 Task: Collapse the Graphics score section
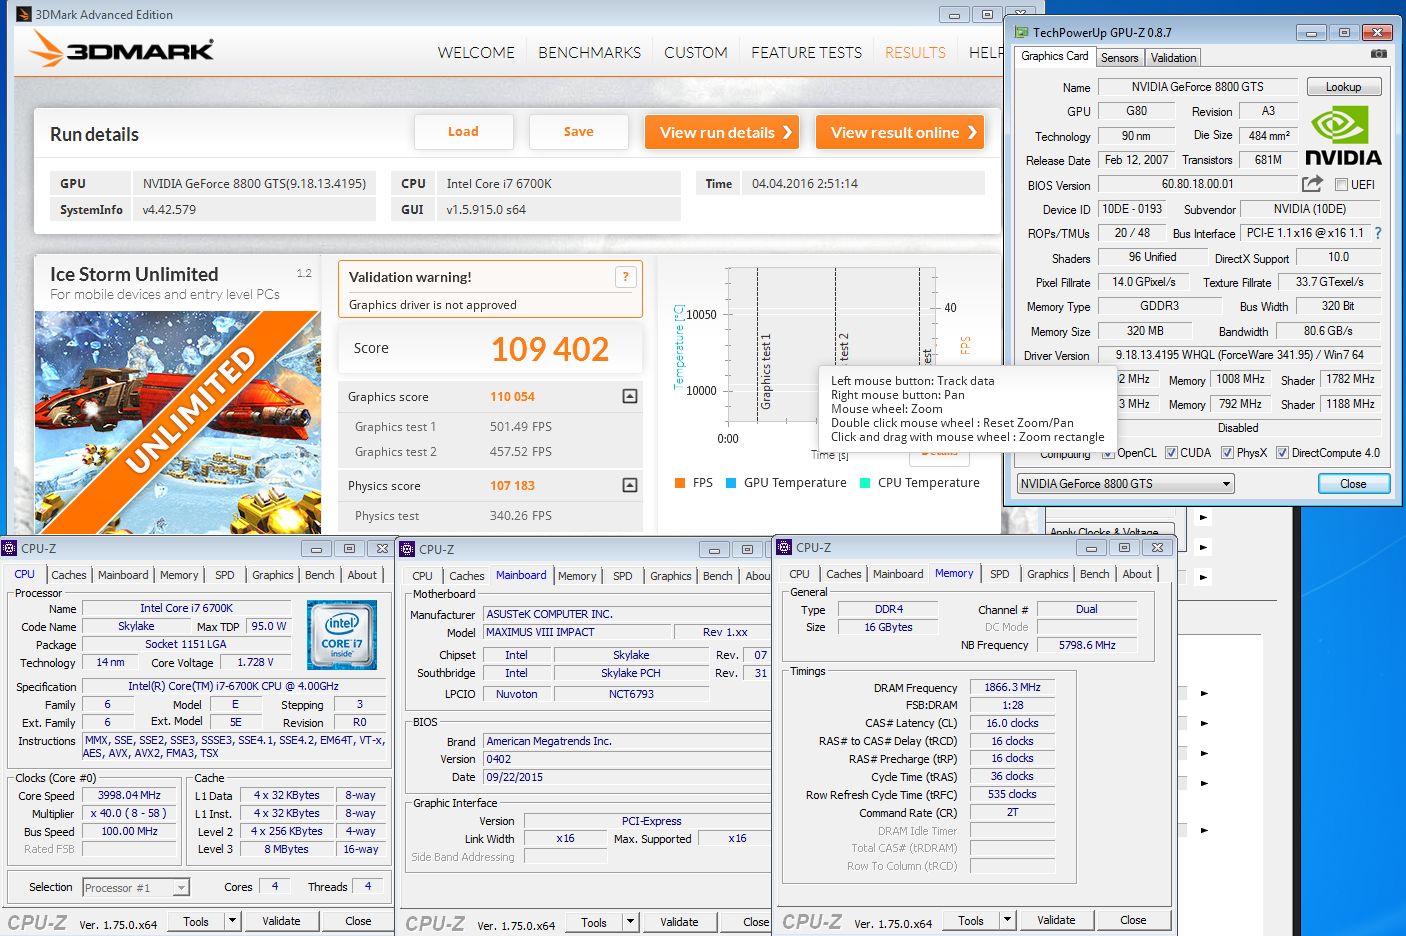click(x=630, y=396)
